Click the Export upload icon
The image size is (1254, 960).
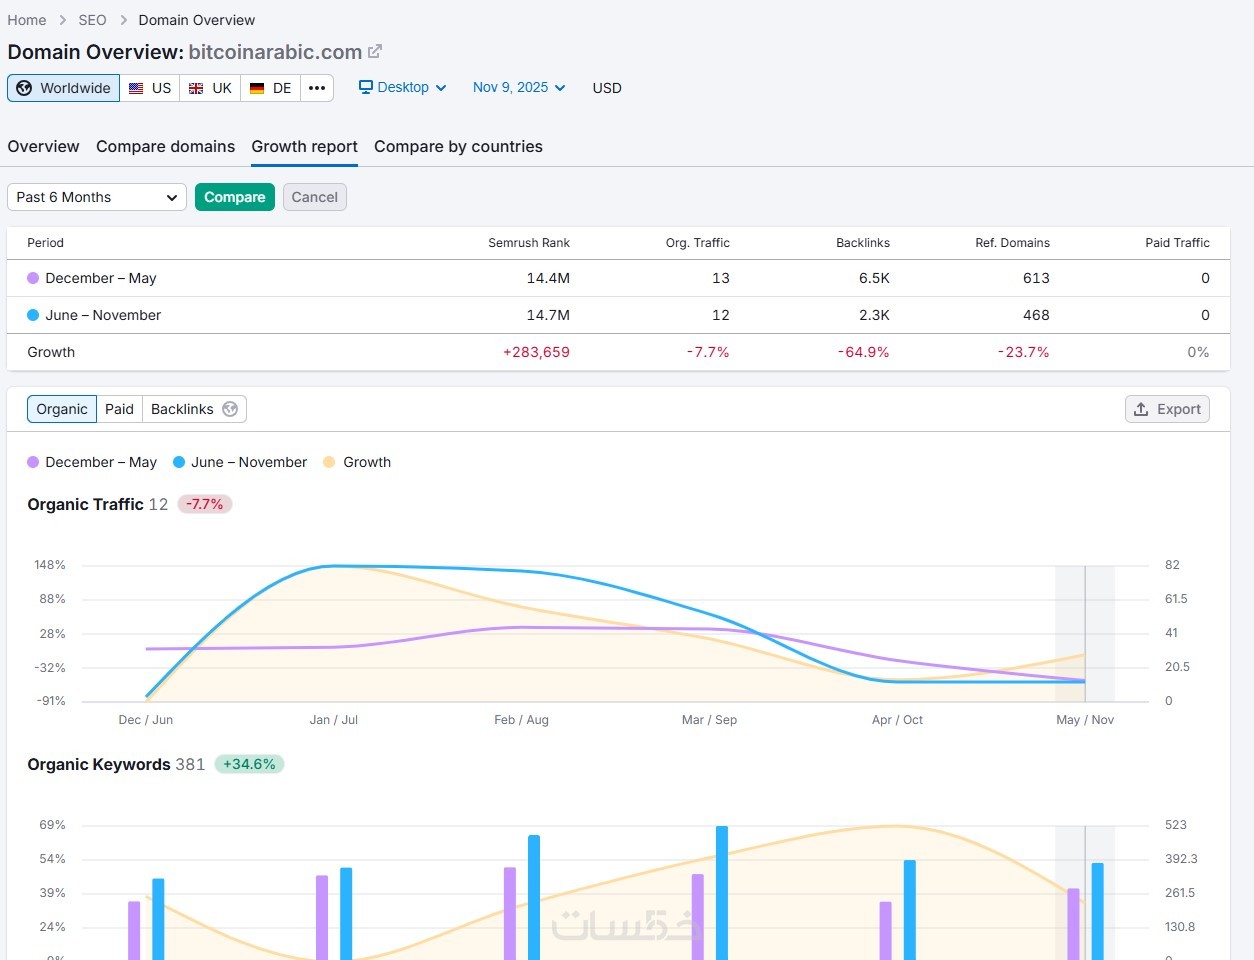pyautogui.click(x=1141, y=409)
